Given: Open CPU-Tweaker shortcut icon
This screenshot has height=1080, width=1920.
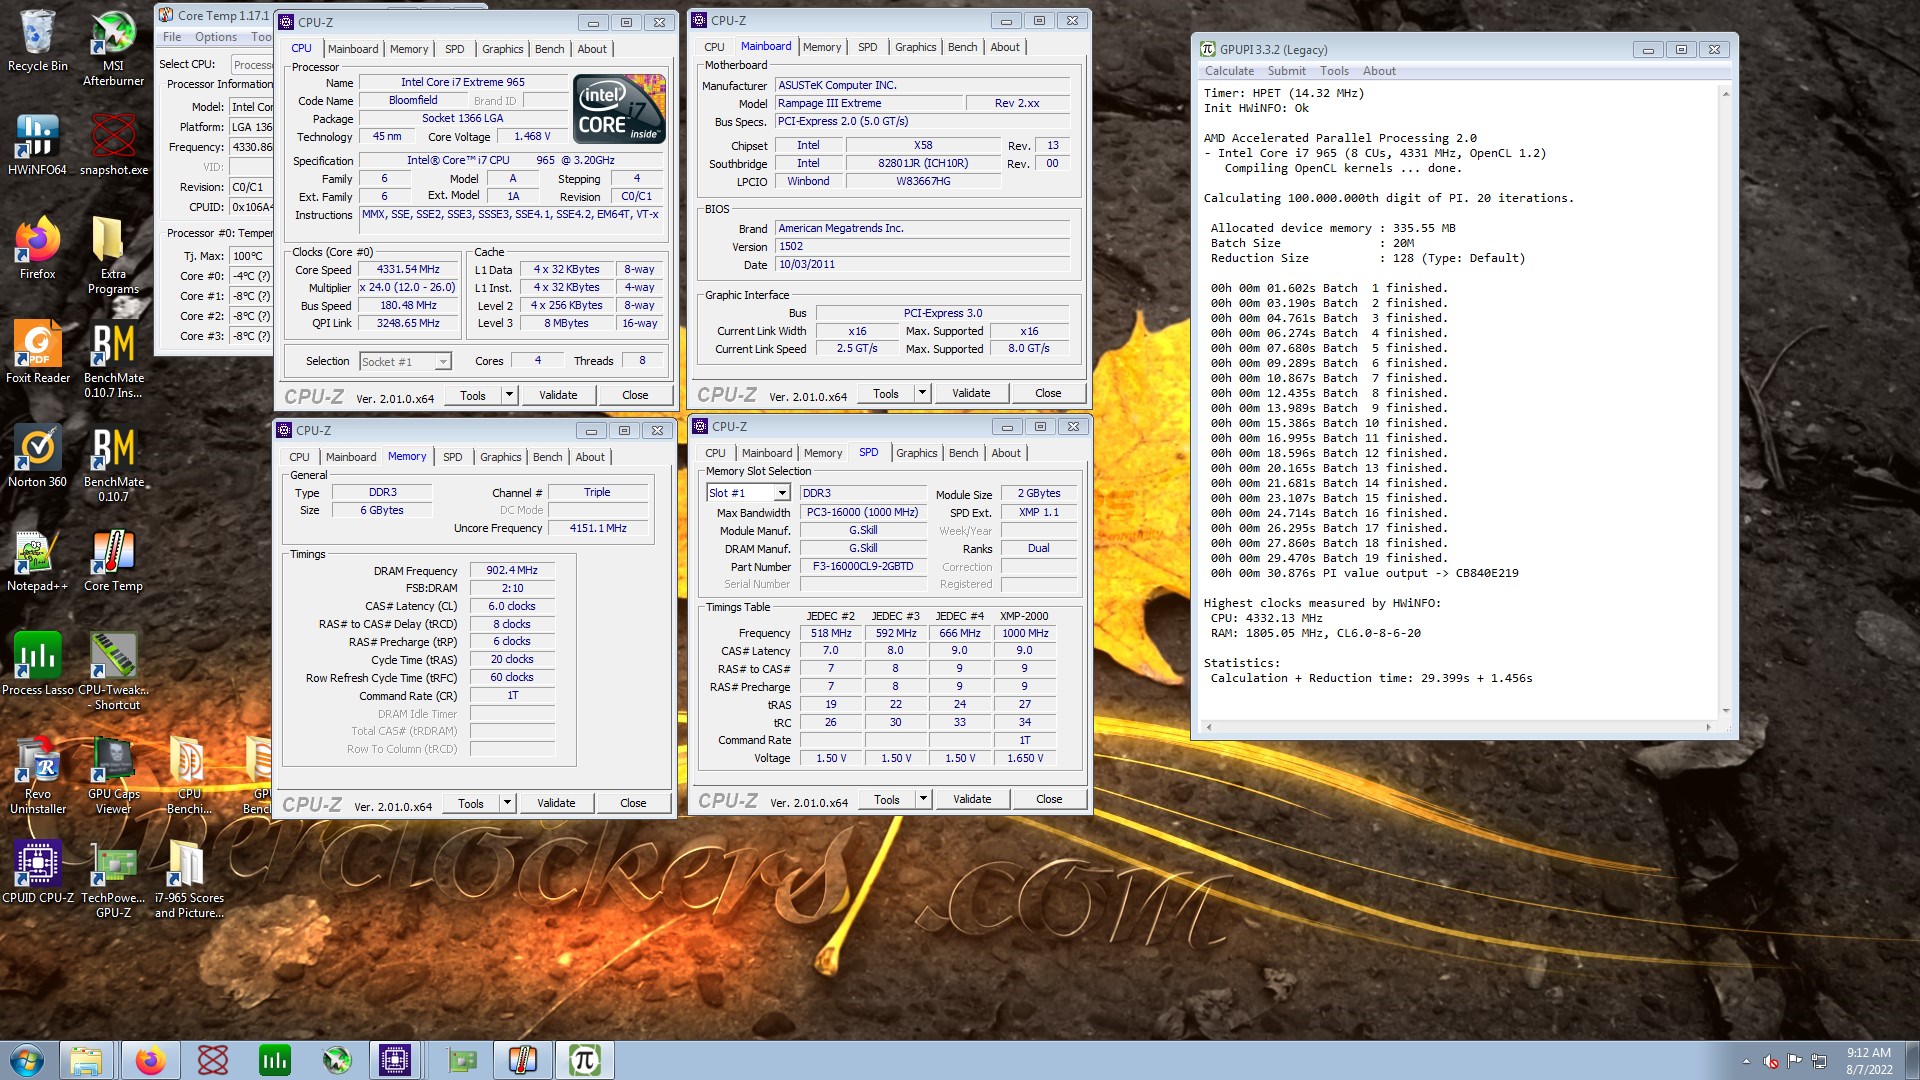Looking at the screenshot, I should pyautogui.click(x=113, y=672).
